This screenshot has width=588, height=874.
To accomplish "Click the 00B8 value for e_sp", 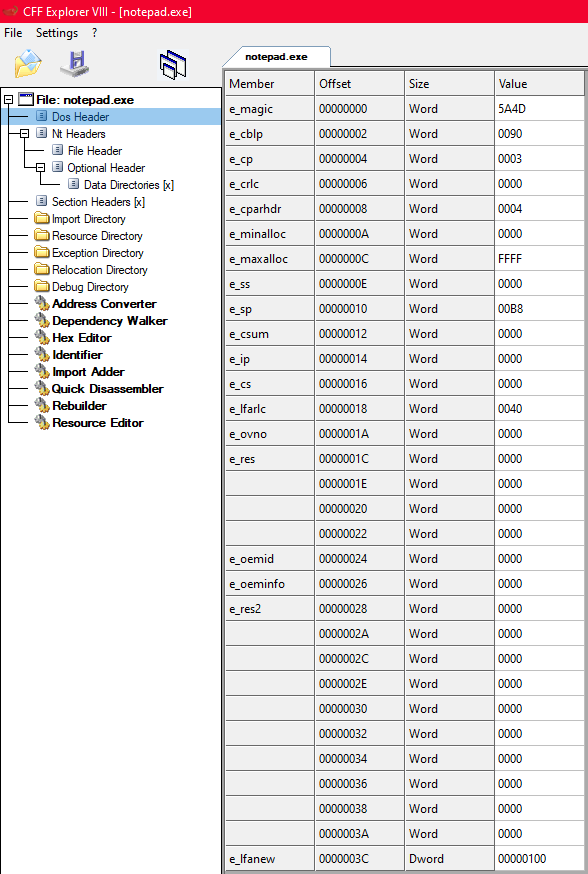I will (539, 309).
